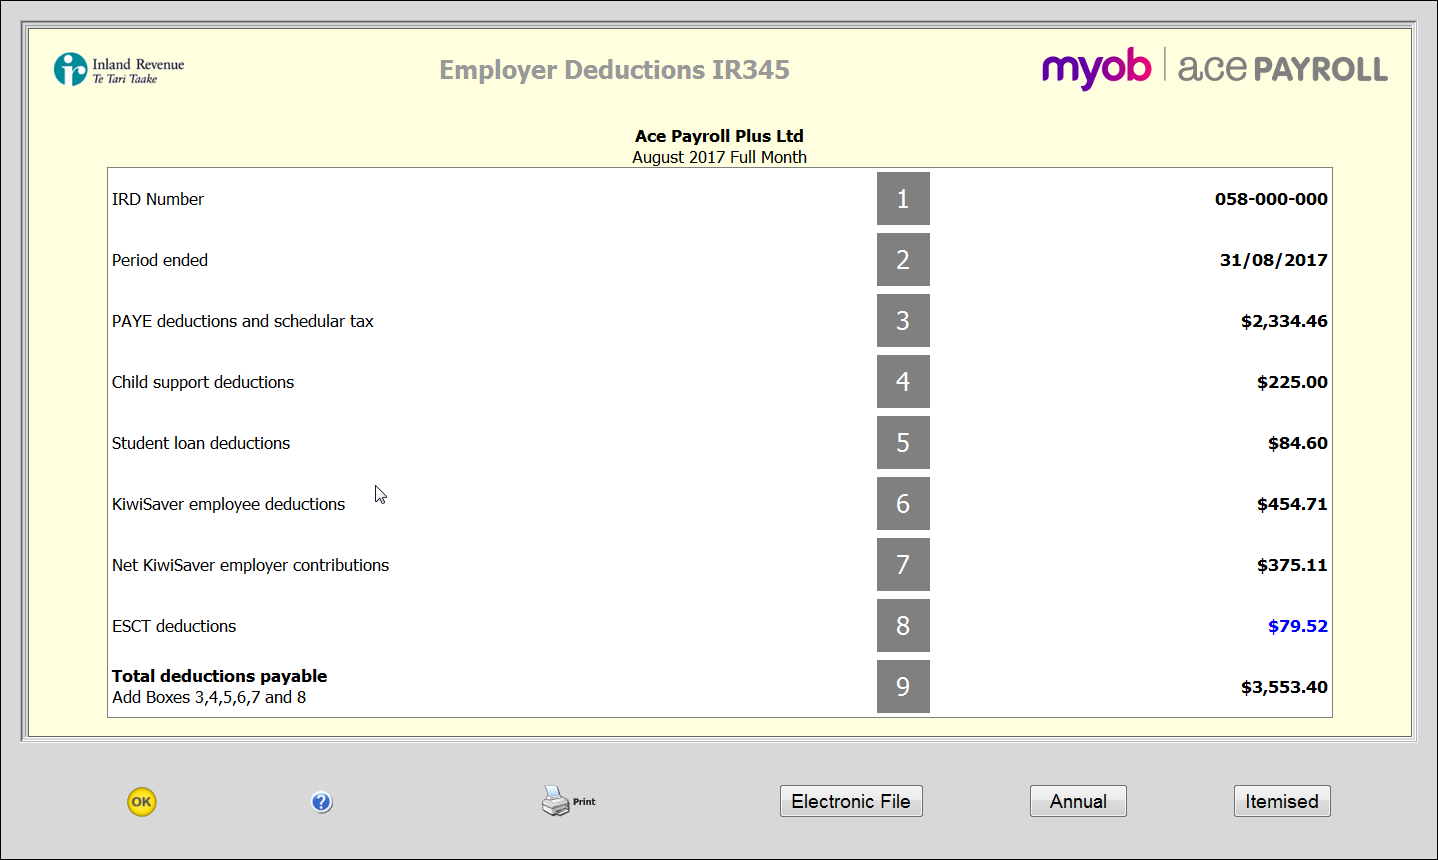Click box 9 for total deductions
1438x860 pixels.
click(903, 687)
